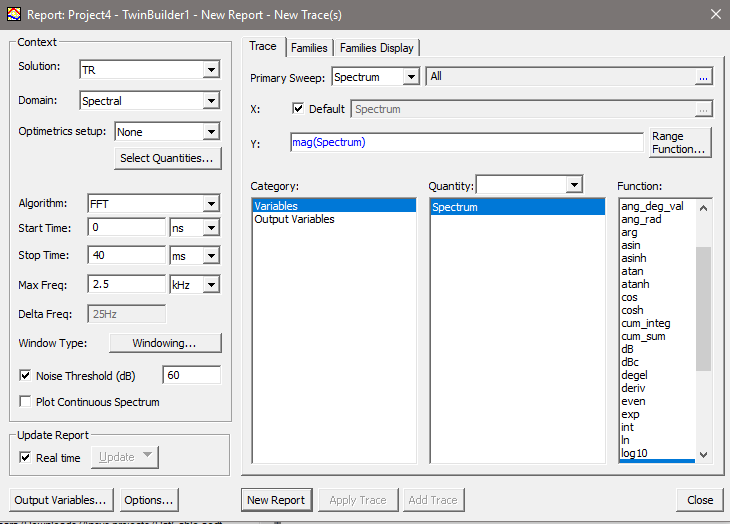
Task: Open the Windowing settings button
Action: pos(164,343)
